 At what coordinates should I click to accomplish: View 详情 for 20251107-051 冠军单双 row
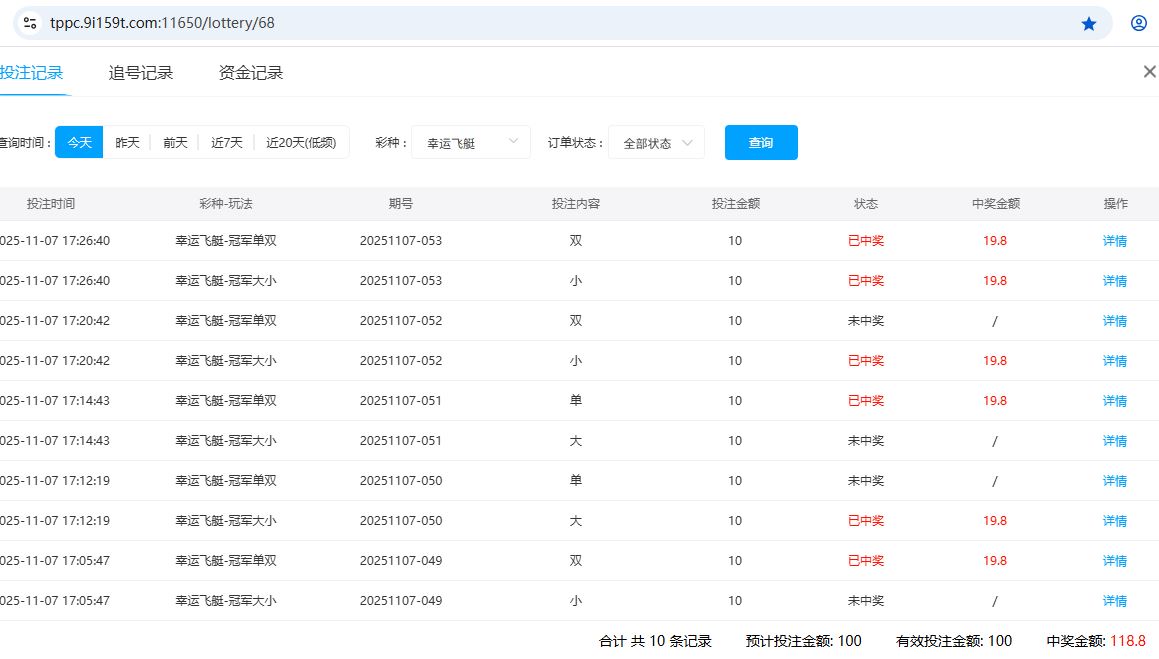point(1114,401)
